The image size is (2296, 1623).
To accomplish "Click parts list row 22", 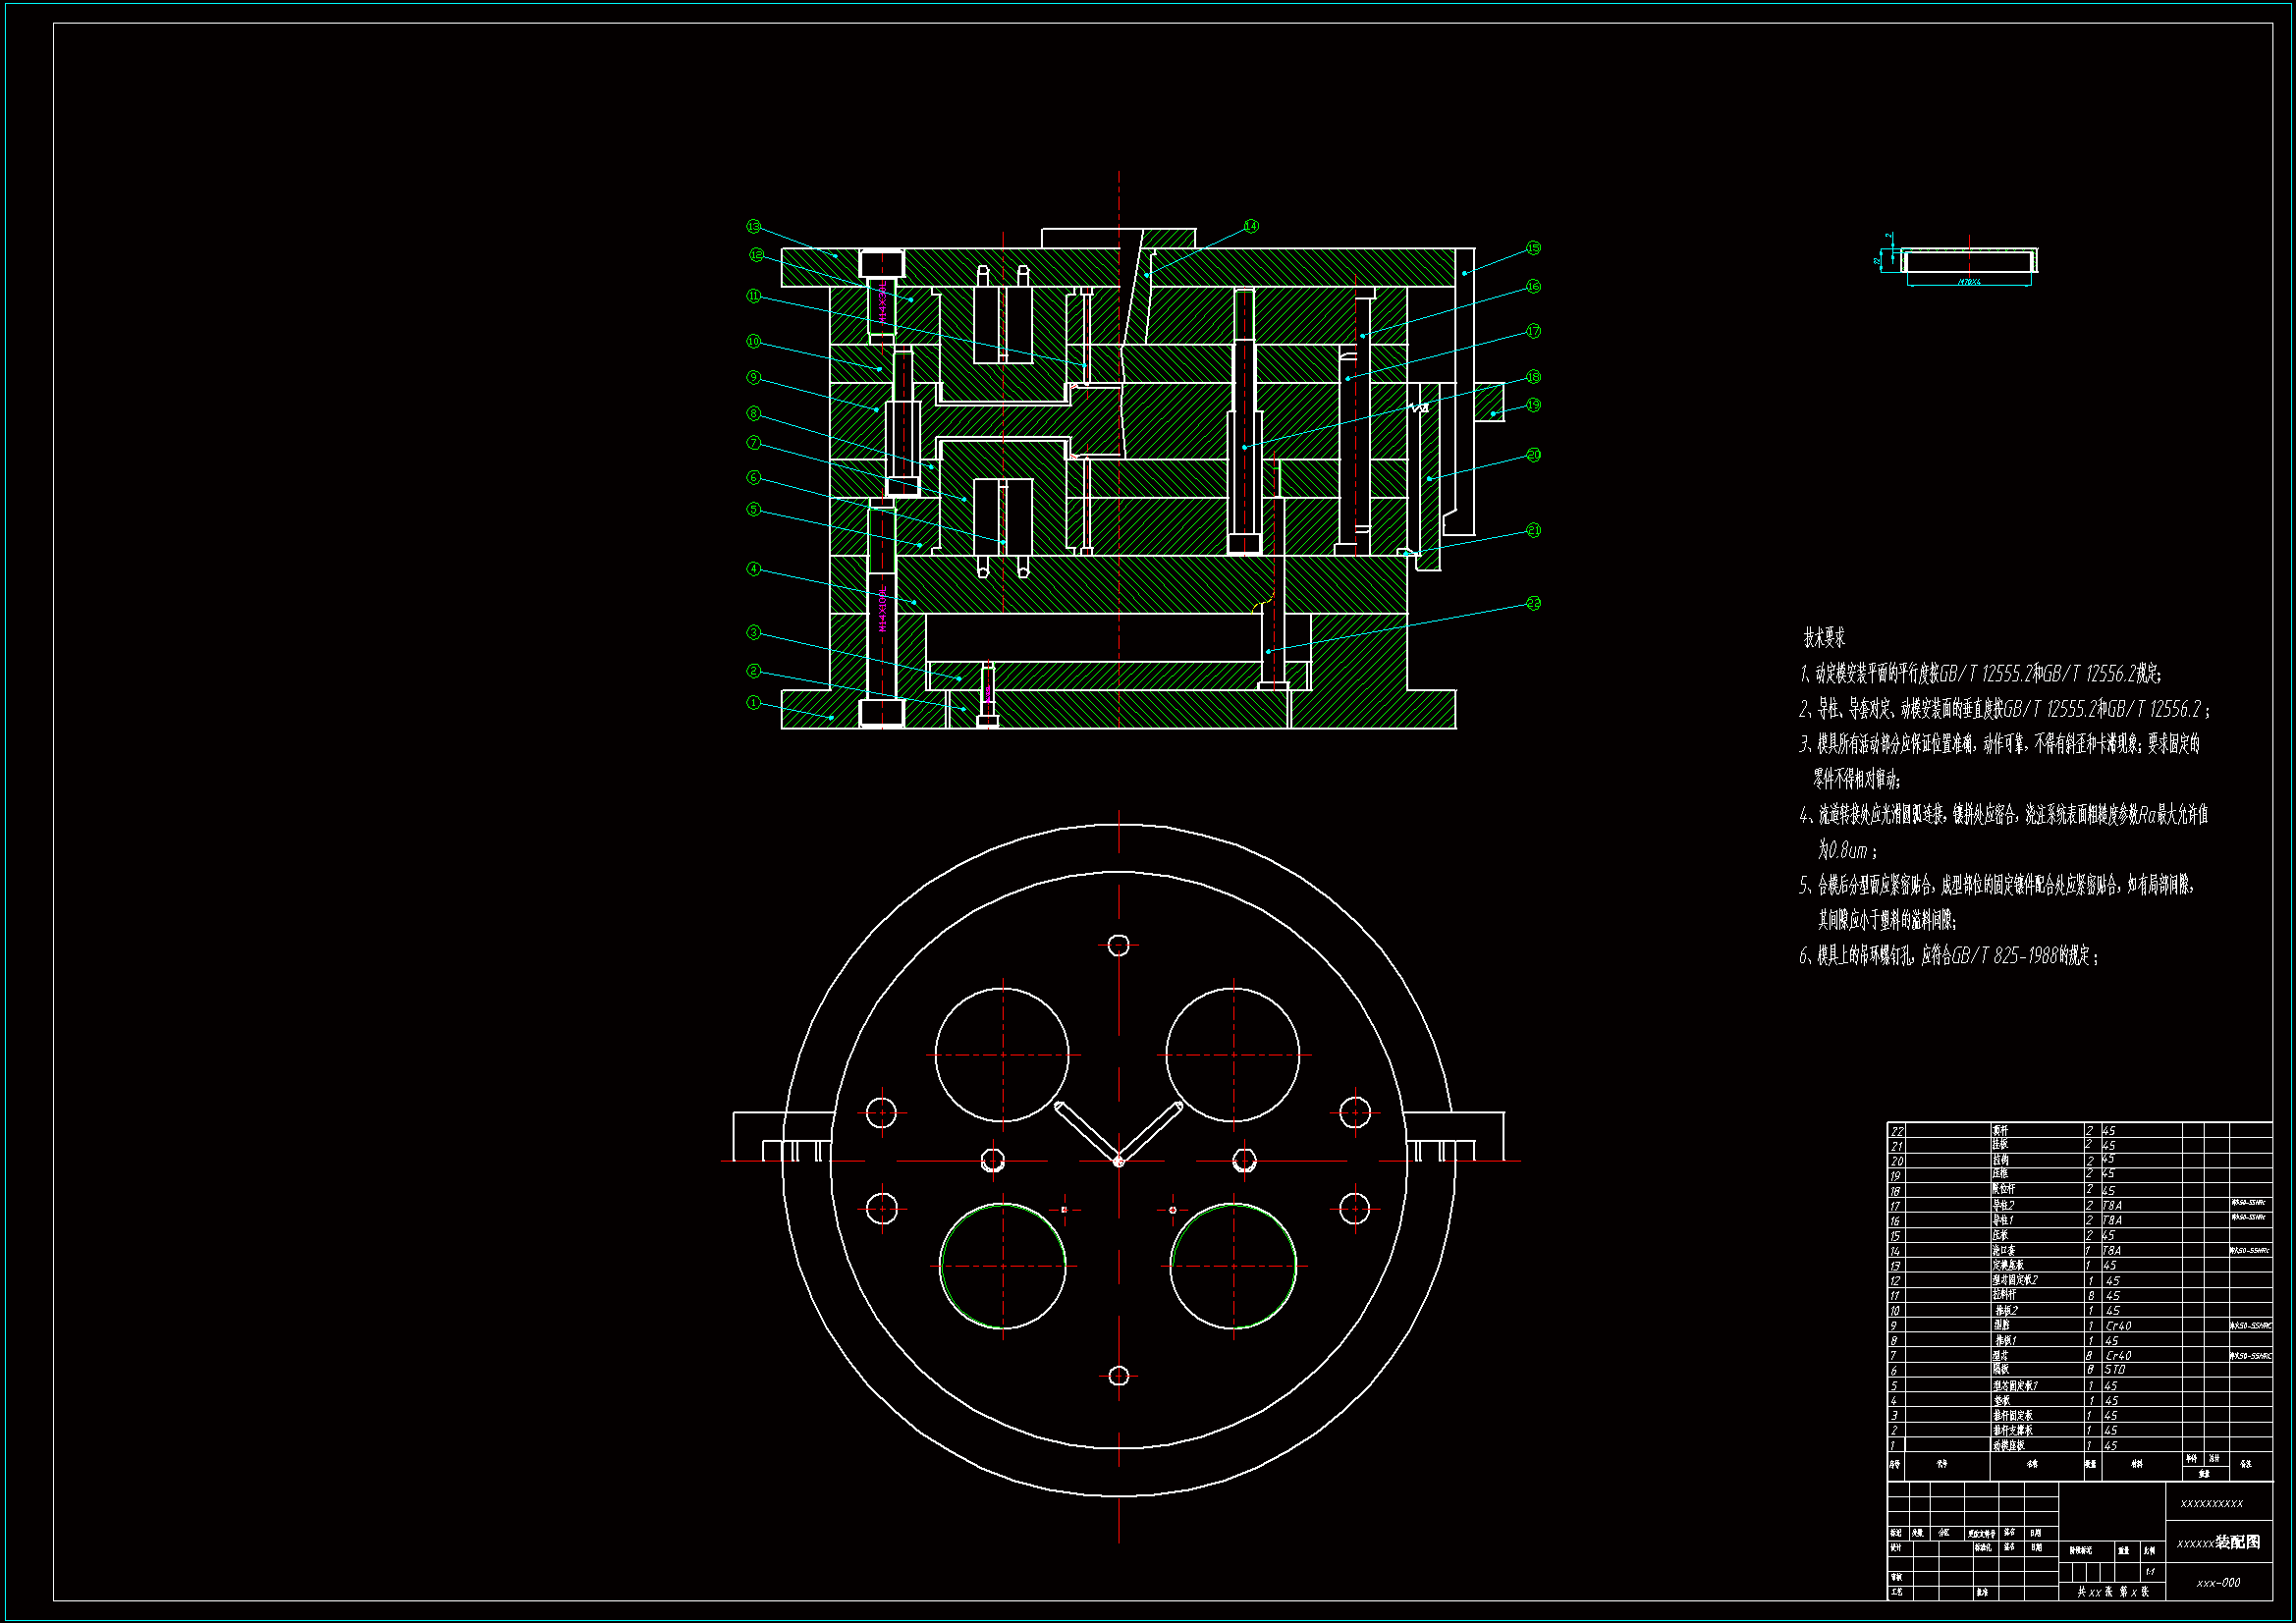I will pyautogui.click(x=2000, y=1130).
